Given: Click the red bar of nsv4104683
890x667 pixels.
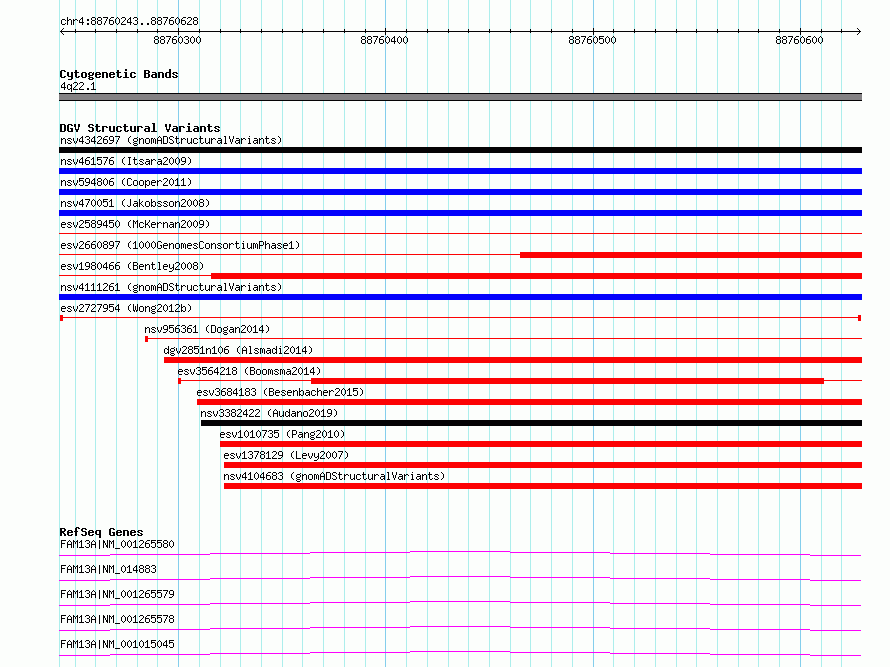Looking at the screenshot, I should point(543,486).
